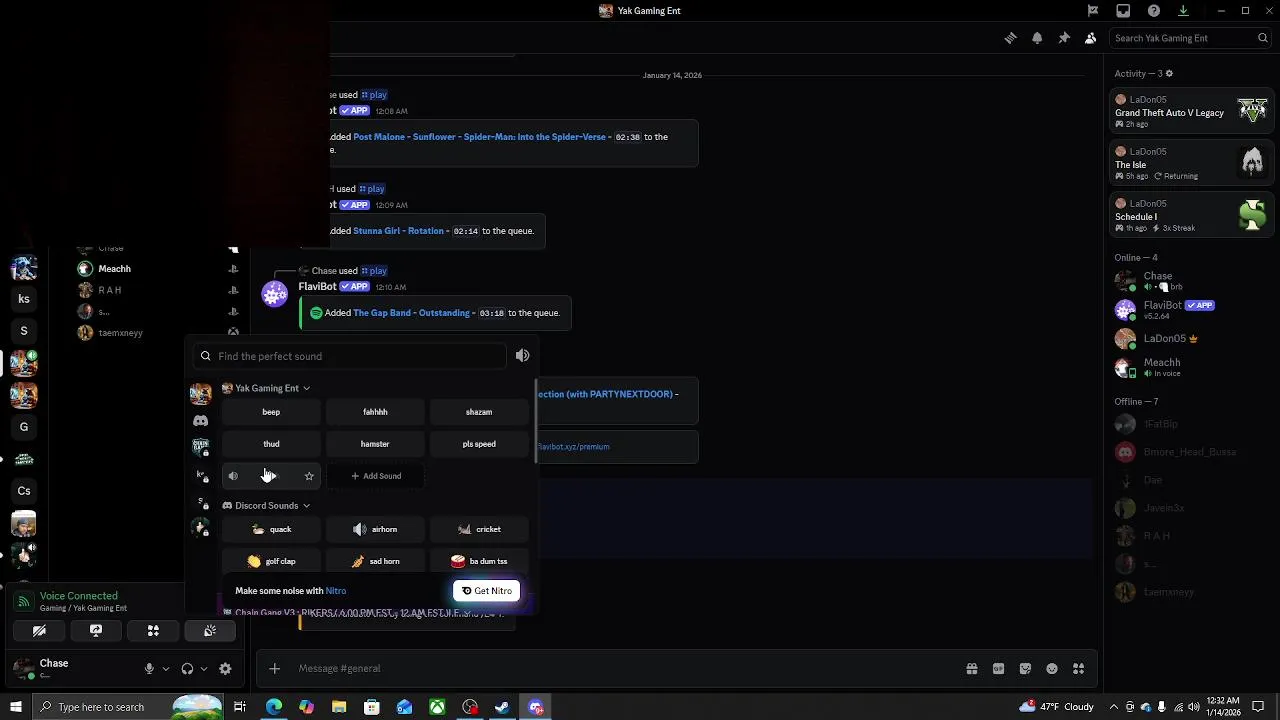Open the emoji picker
The height and width of the screenshot is (720, 1280).
pyautogui.click(x=1052, y=669)
